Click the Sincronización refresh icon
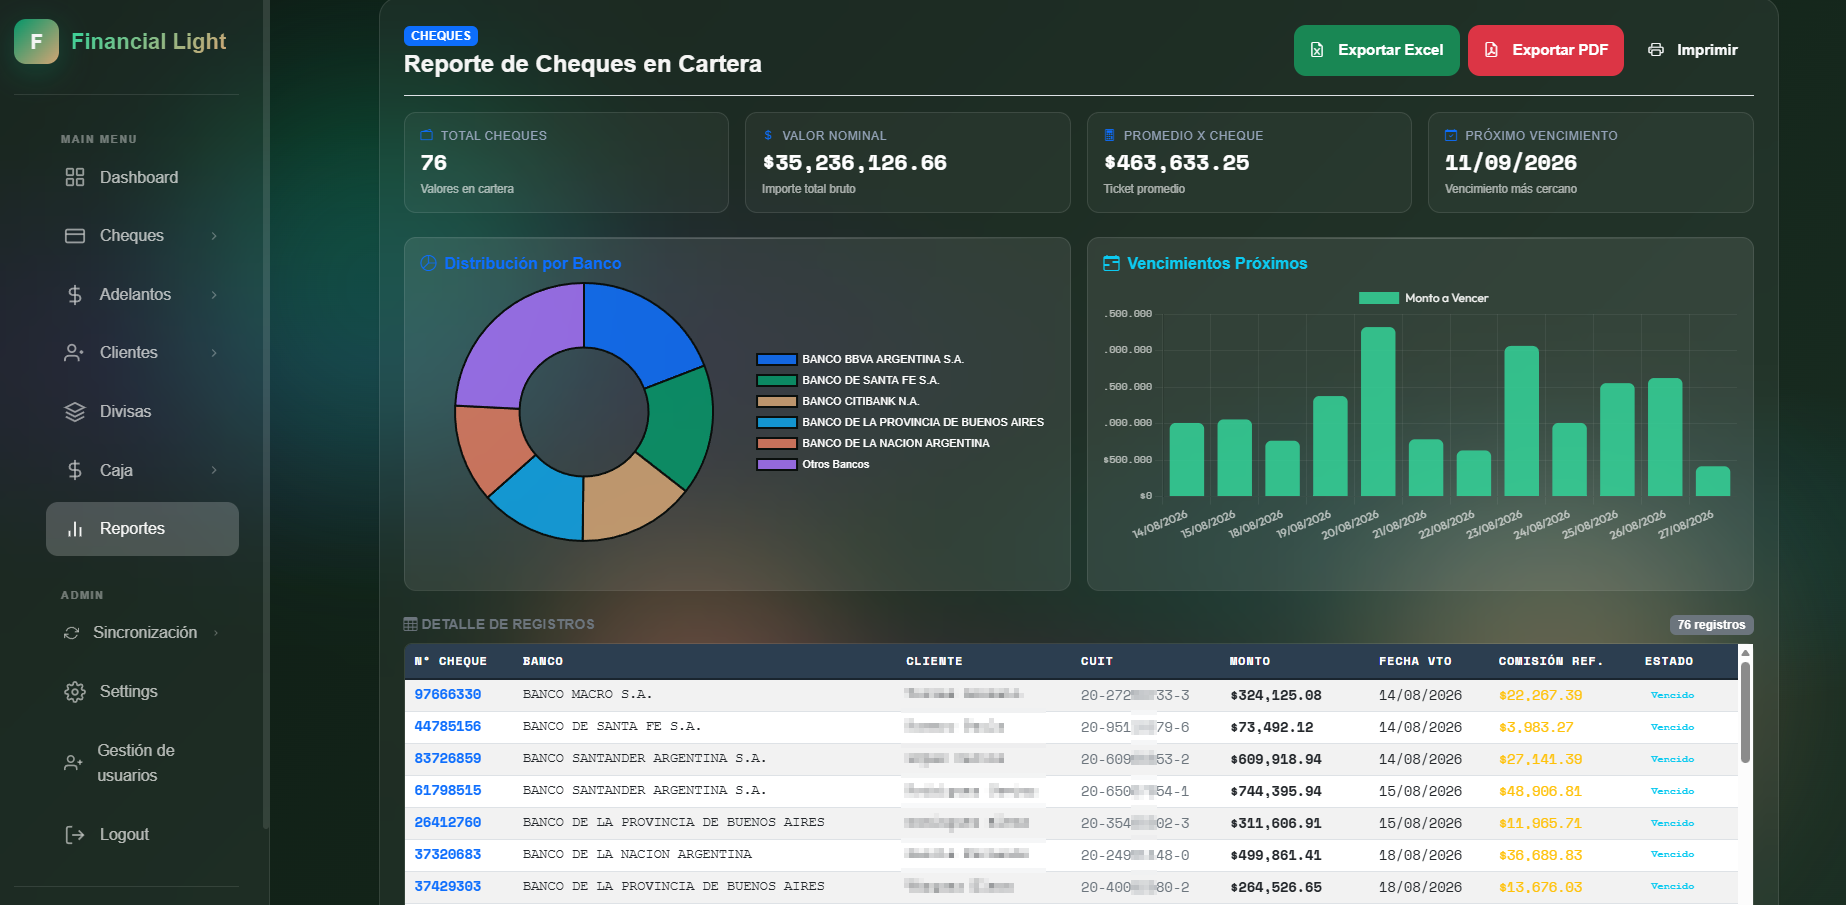Screen dimensions: 1846x905 pos(71,633)
